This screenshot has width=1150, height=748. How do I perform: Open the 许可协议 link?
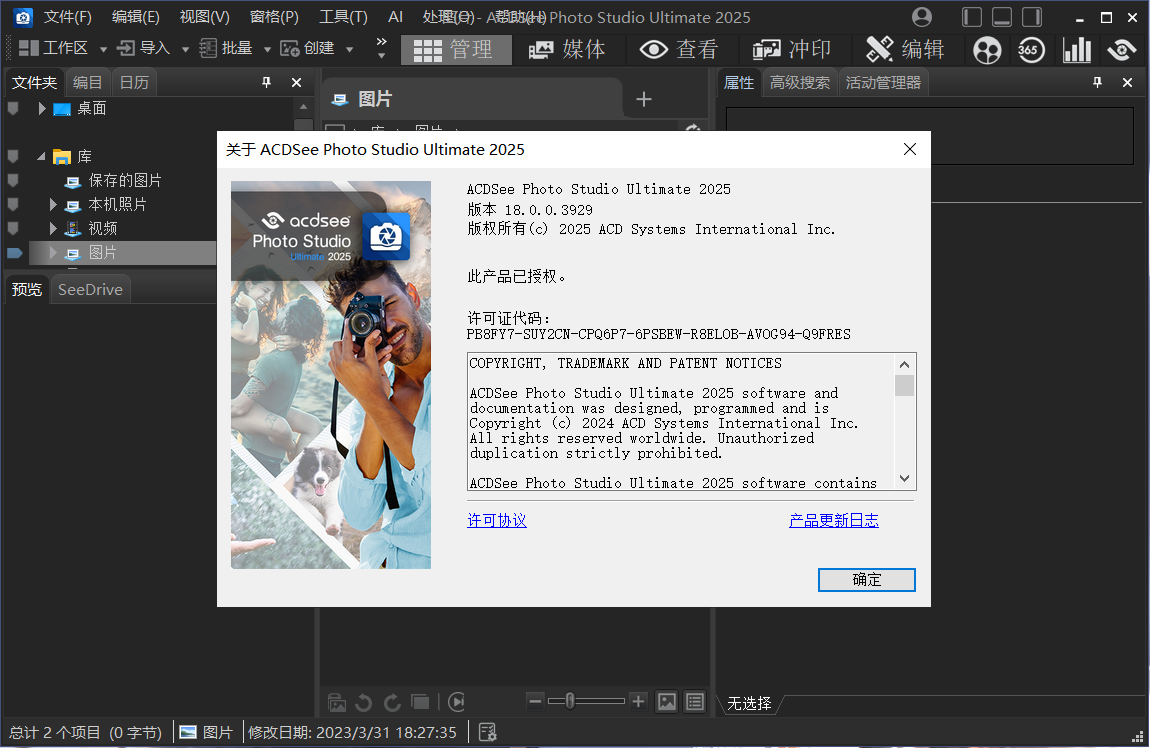click(497, 521)
